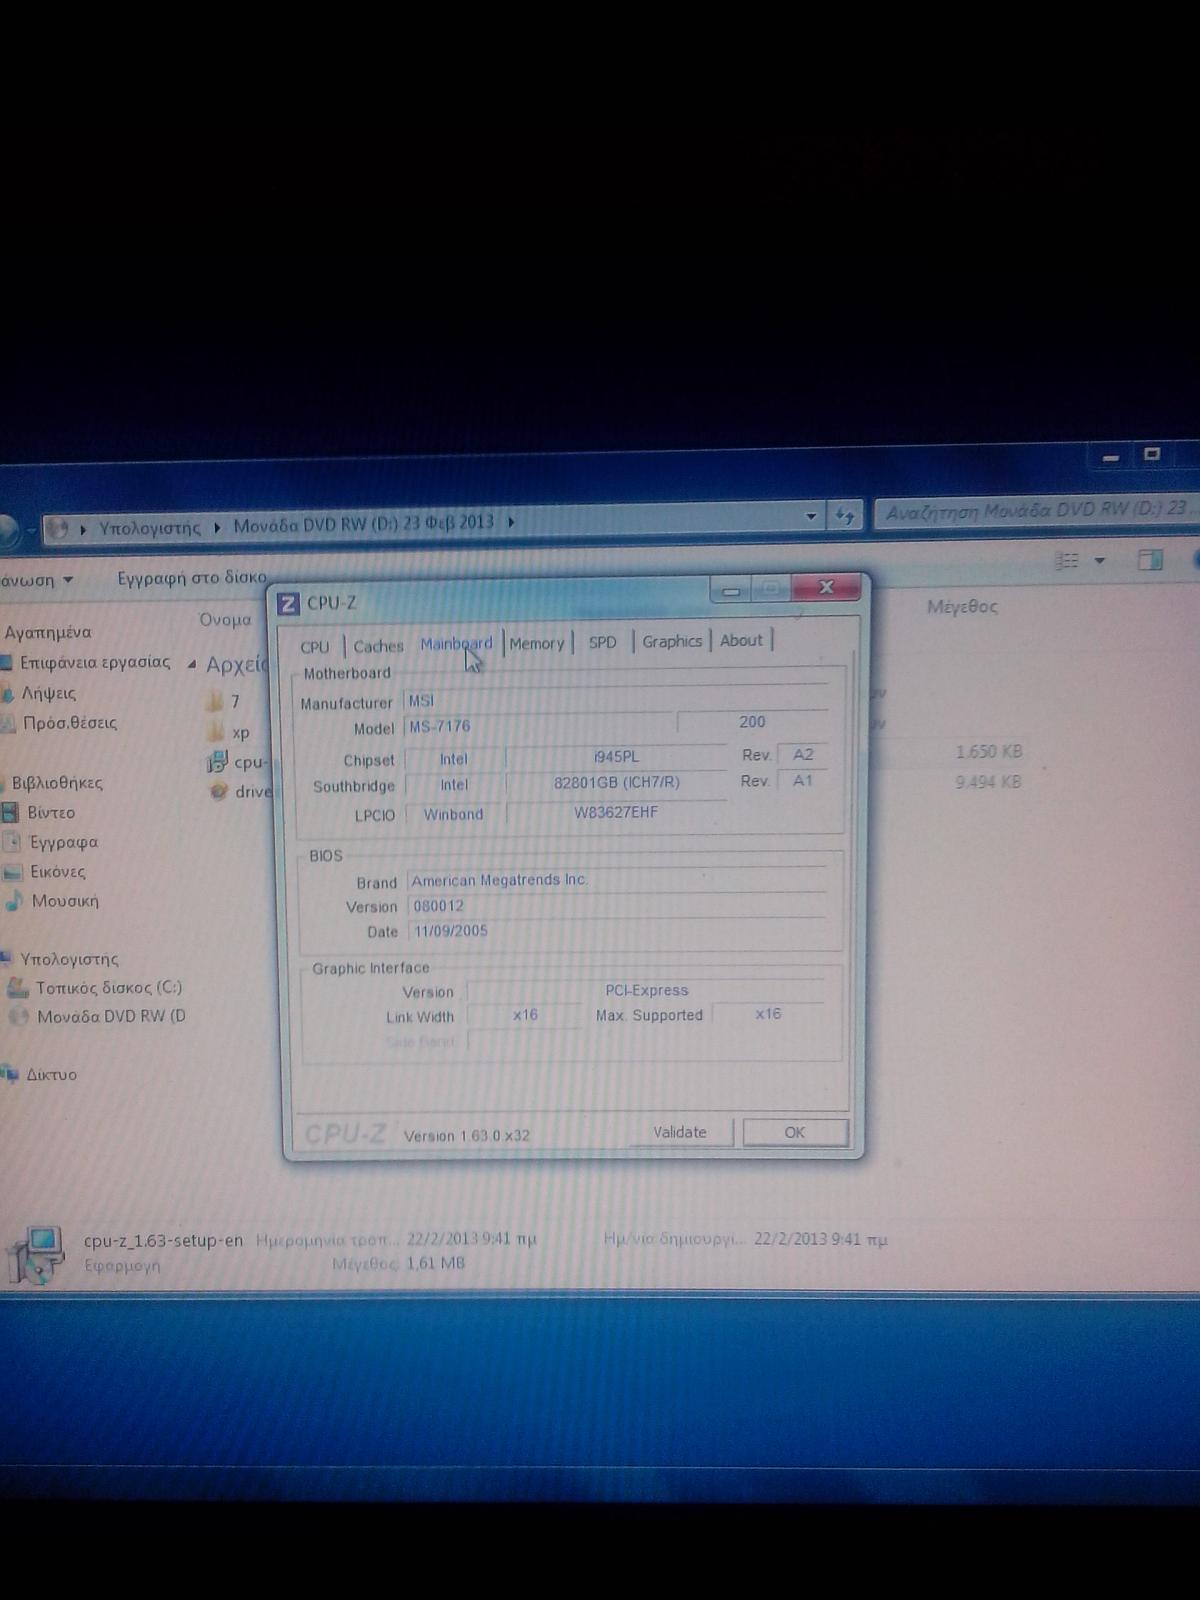Image resolution: width=1200 pixels, height=1600 pixels.
Task: Close the CPU-Z window
Action: pyautogui.click(x=826, y=587)
